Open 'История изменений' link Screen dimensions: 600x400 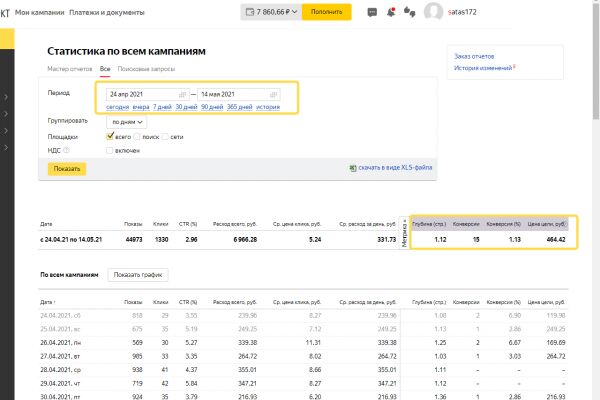point(483,68)
